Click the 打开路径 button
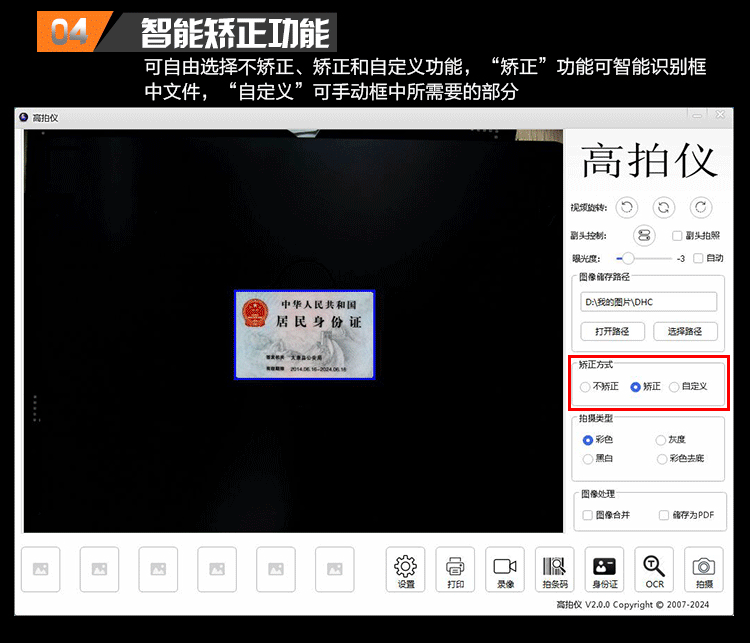 (612, 331)
